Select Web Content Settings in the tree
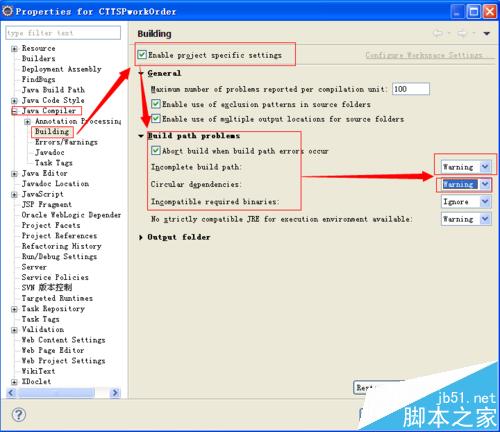This screenshot has width=500, height=432. pyautogui.click(x=63, y=340)
